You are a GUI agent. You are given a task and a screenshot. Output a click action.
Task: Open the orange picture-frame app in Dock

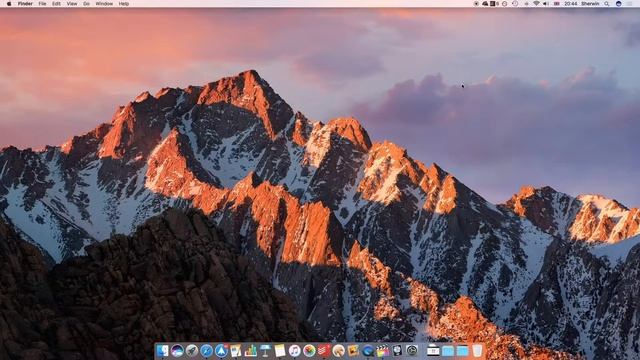[x=353, y=351]
